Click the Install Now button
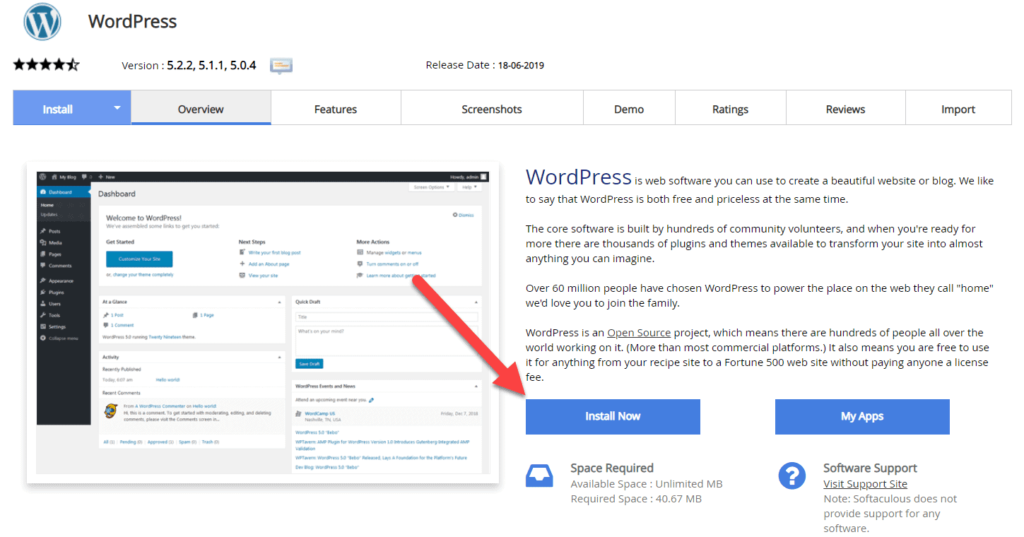This screenshot has width=1024, height=537. [x=613, y=416]
